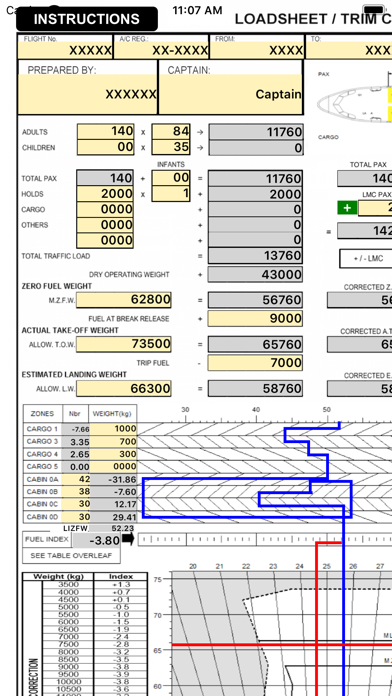Image resolution: width=392 pixels, height=696 pixels.
Task: Edit CABIN 0C passenger count 30
Action: pos(76,504)
